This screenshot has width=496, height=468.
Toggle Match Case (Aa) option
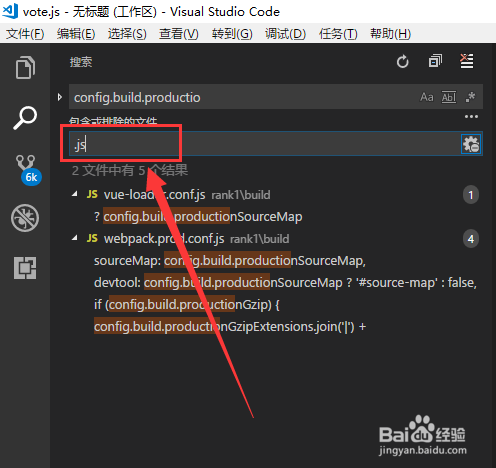tap(427, 97)
